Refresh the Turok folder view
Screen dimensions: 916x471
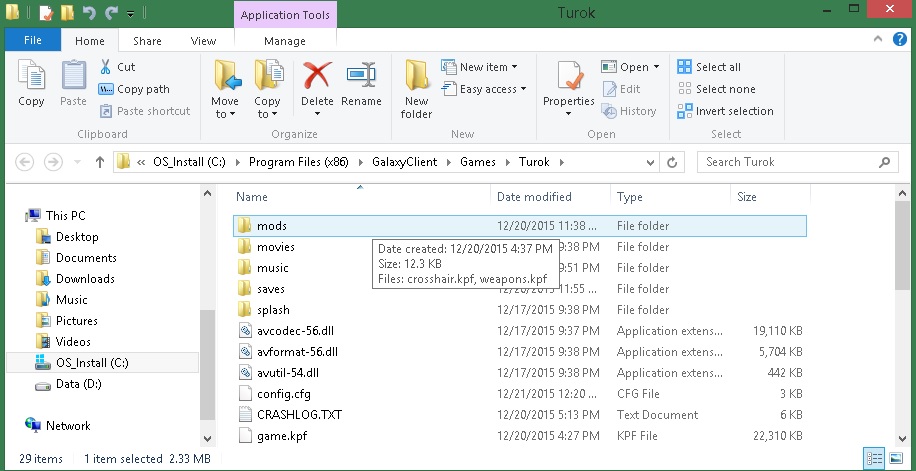pyautogui.click(x=674, y=162)
